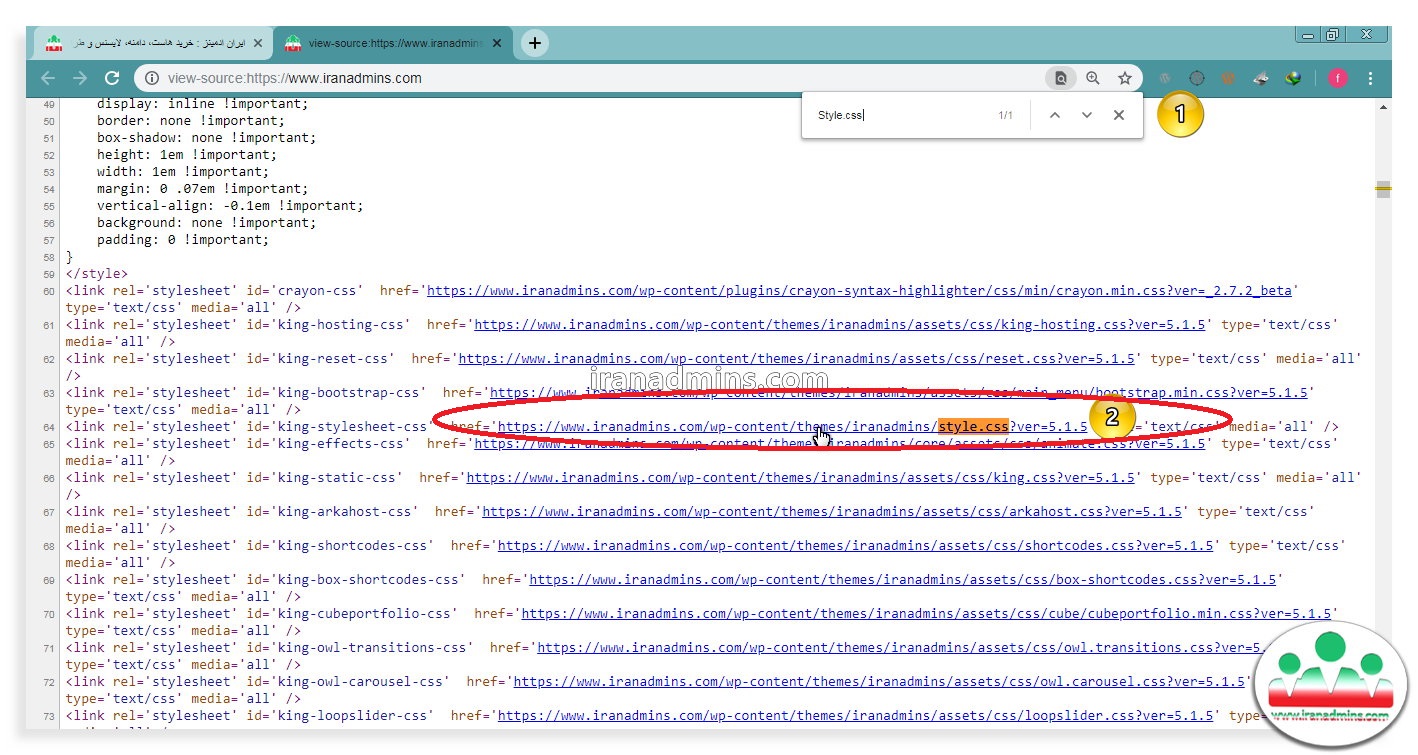Jump to previous find result
This screenshot has height=755, width=1418.
coord(1054,115)
